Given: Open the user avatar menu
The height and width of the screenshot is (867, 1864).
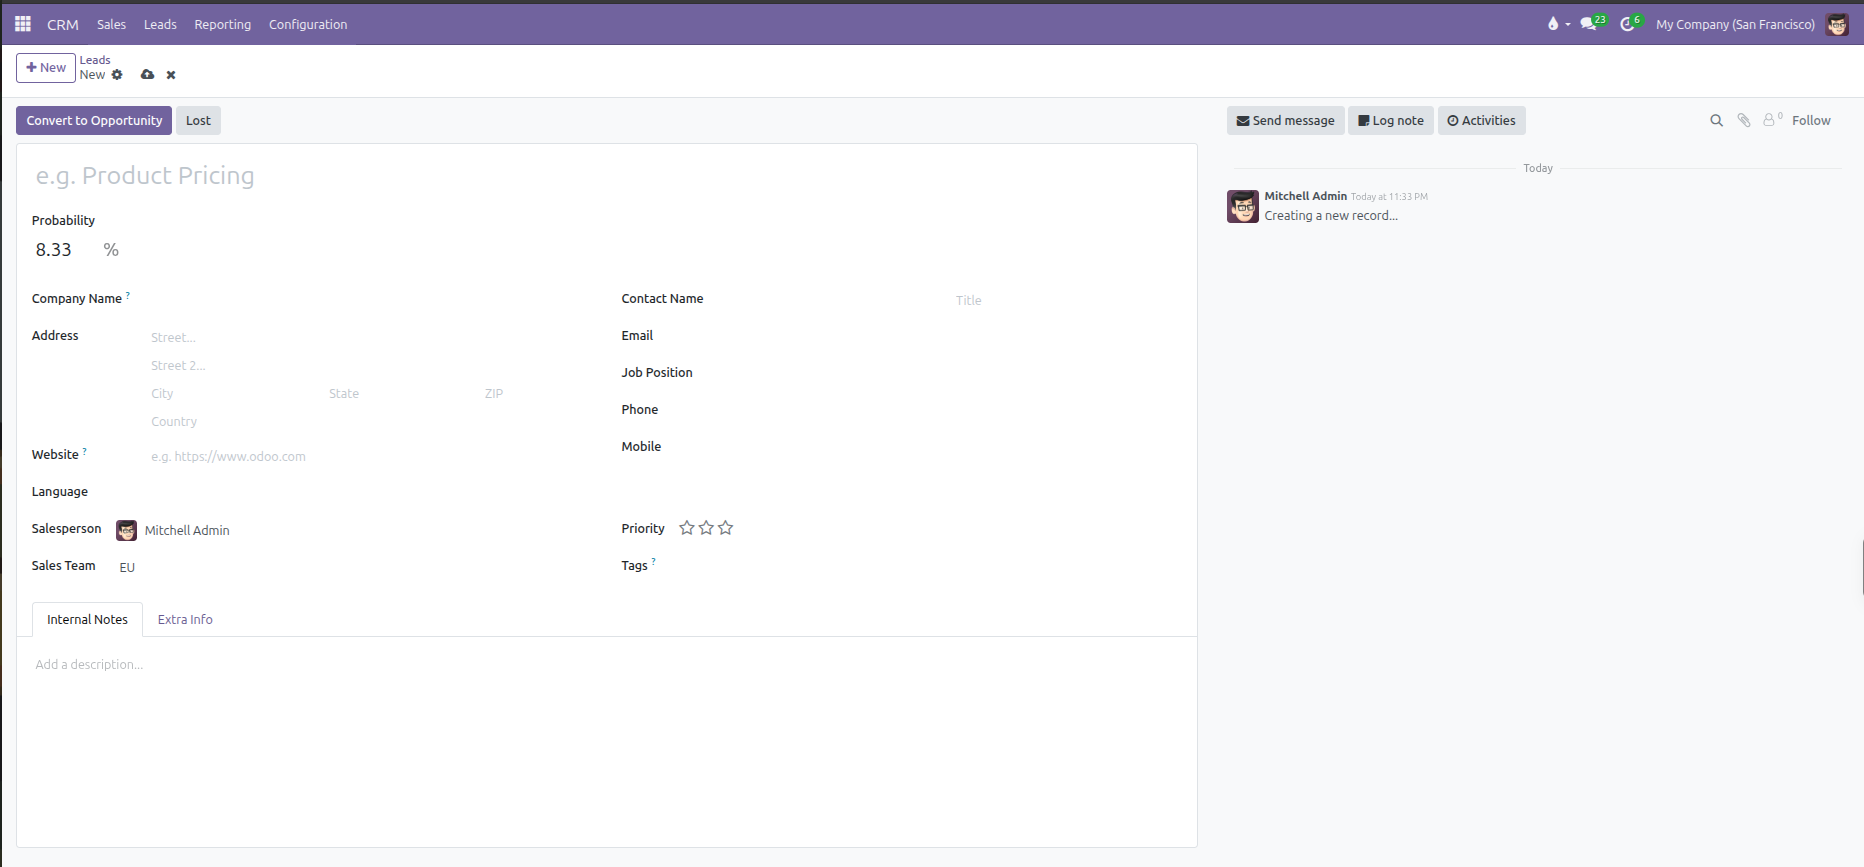Looking at the screenshot, I should click(1837, 24).
